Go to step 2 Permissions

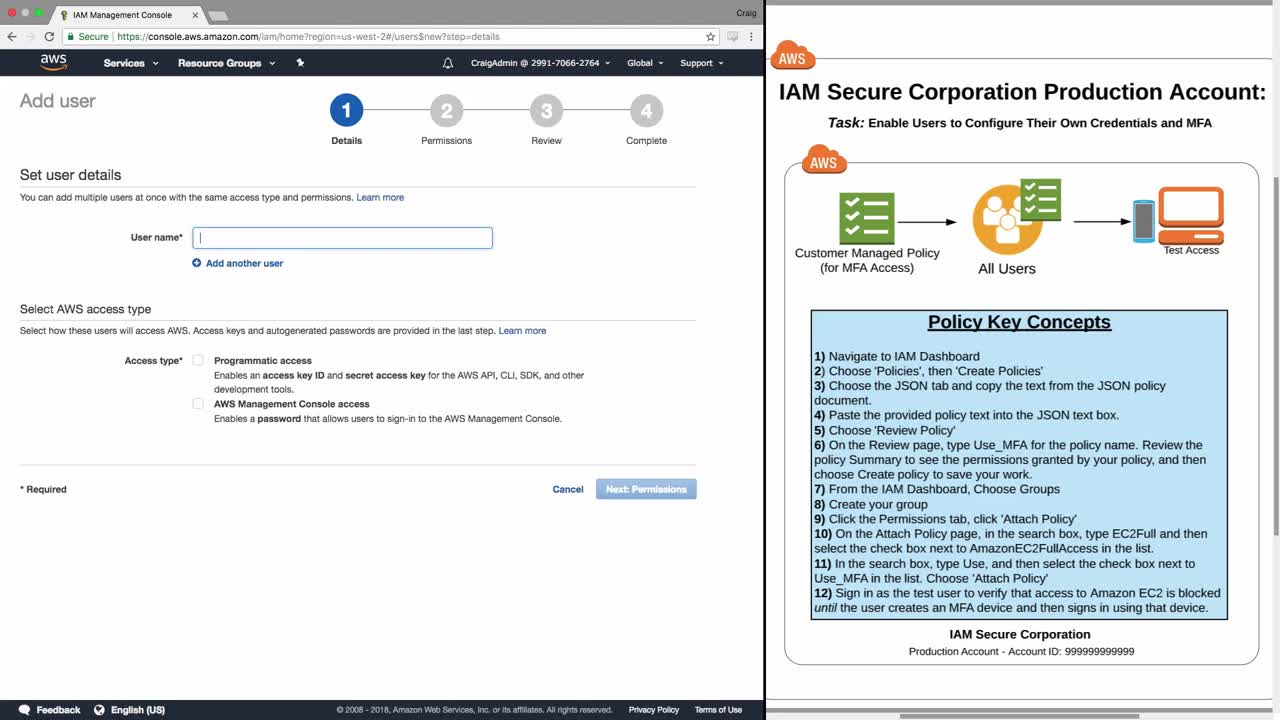[x=446, y=110]
